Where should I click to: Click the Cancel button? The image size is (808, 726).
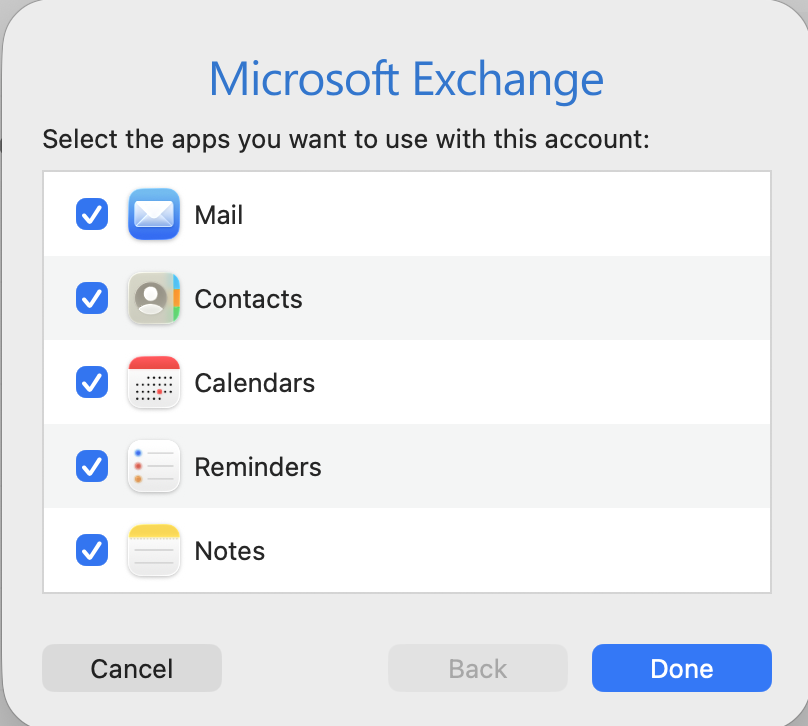pos(132,669)
